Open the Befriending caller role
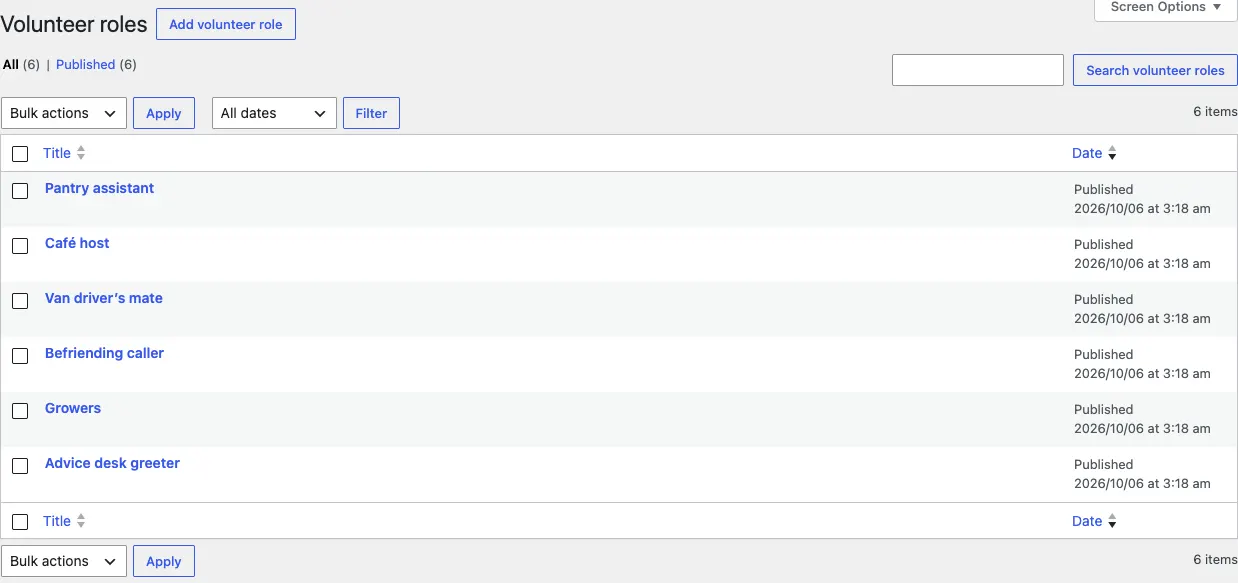 [104, 353]
